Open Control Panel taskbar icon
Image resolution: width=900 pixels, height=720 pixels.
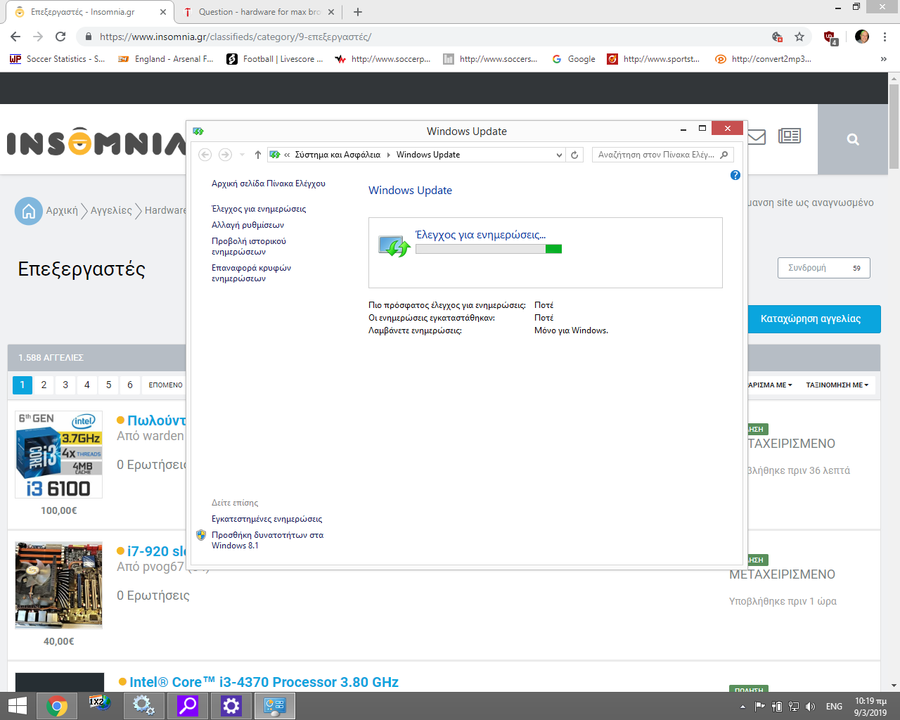(x=274, y=706)
